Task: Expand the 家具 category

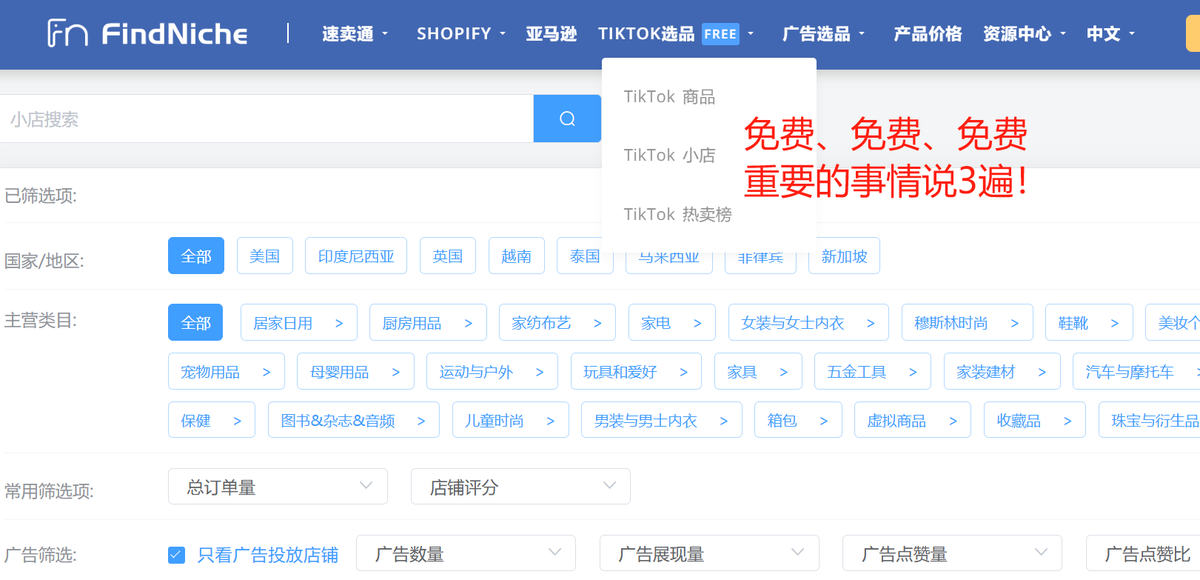Action: click(758, 372)
